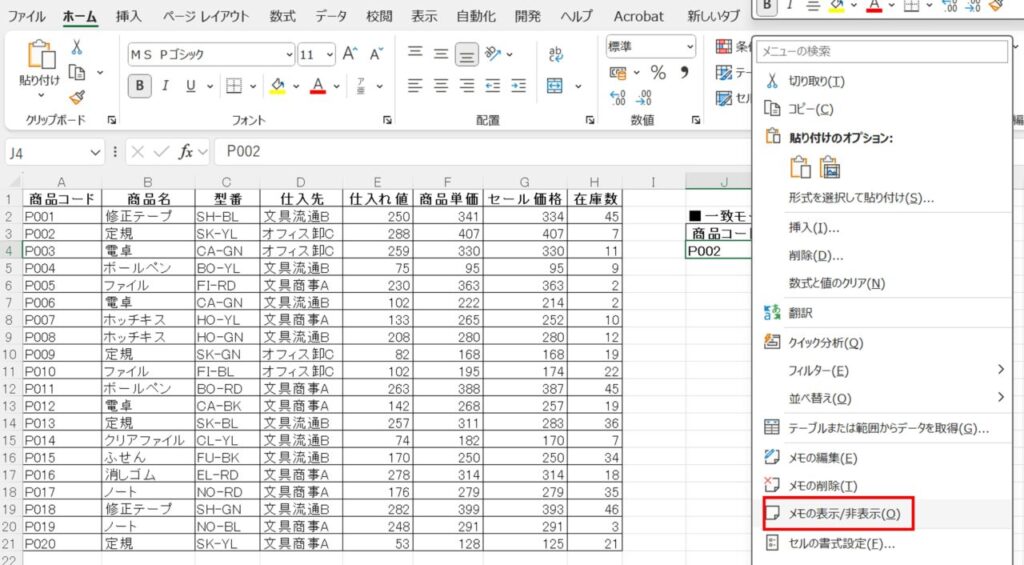This screenshot has height=565, width=1024.
Task: Switch to the 数式 tab
Action: click(283, 16)
